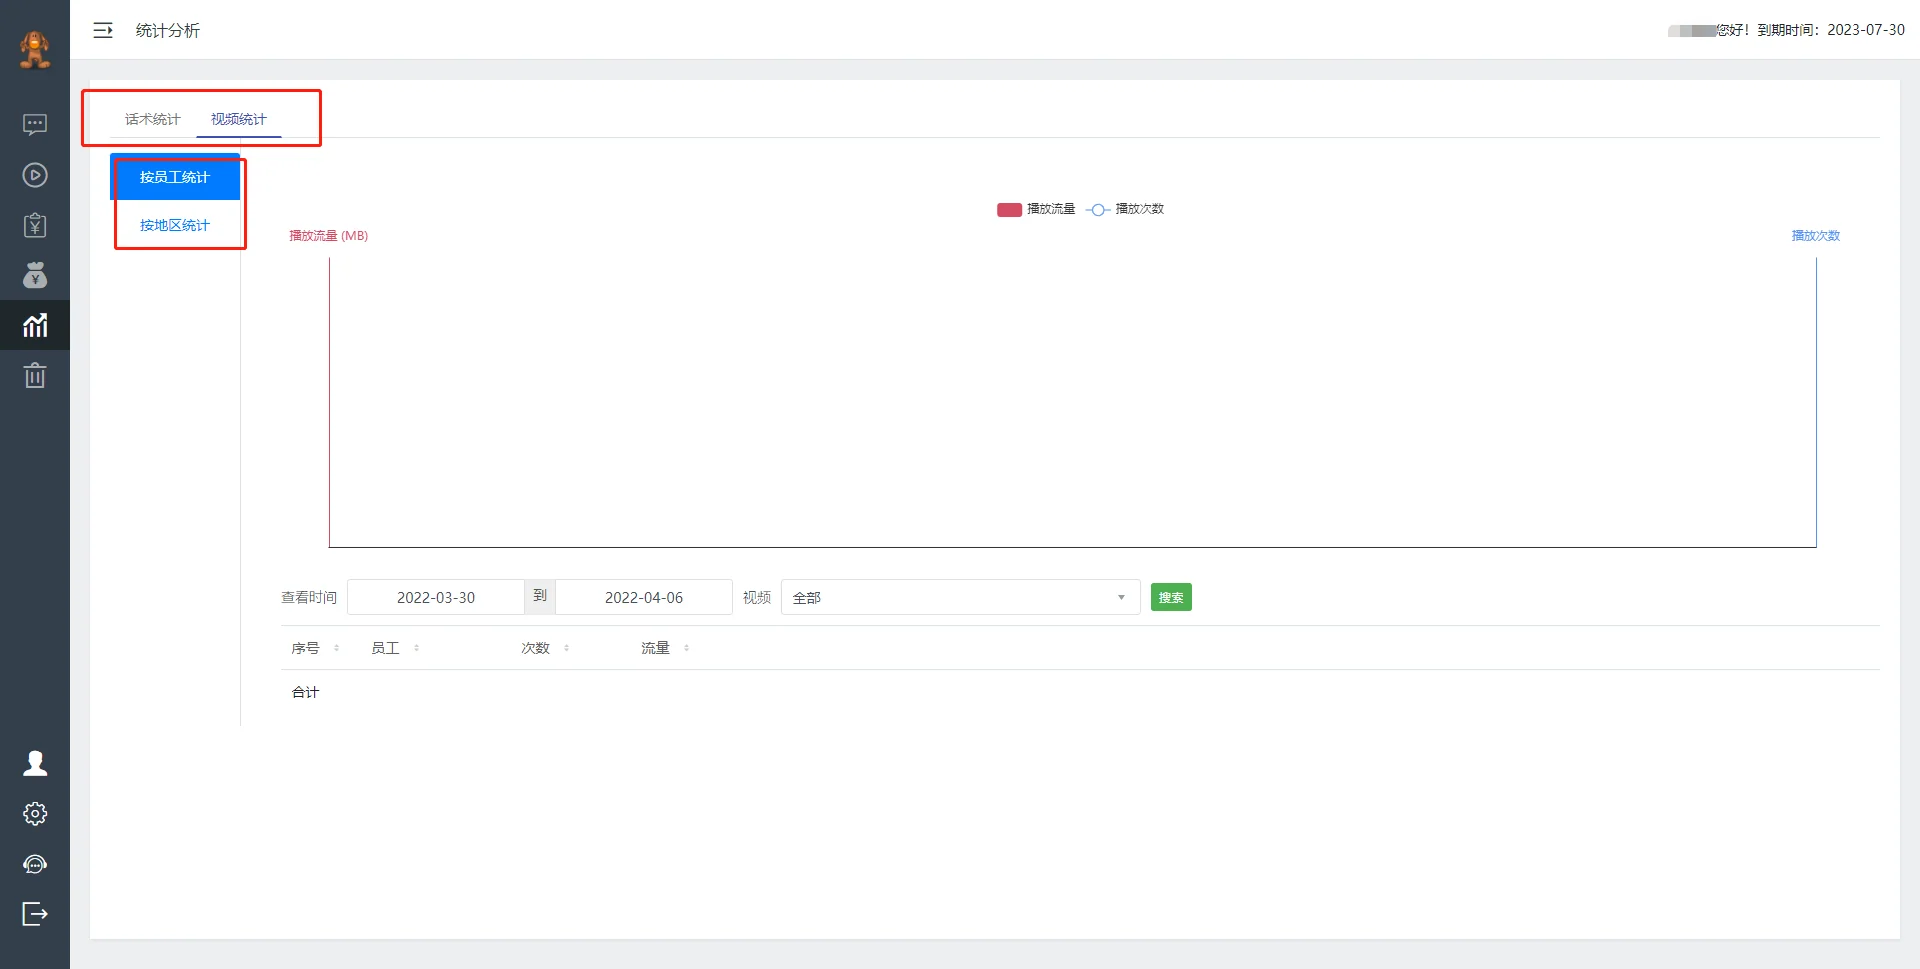Select the 按地区统计 menu item

[x=175, y=225]
